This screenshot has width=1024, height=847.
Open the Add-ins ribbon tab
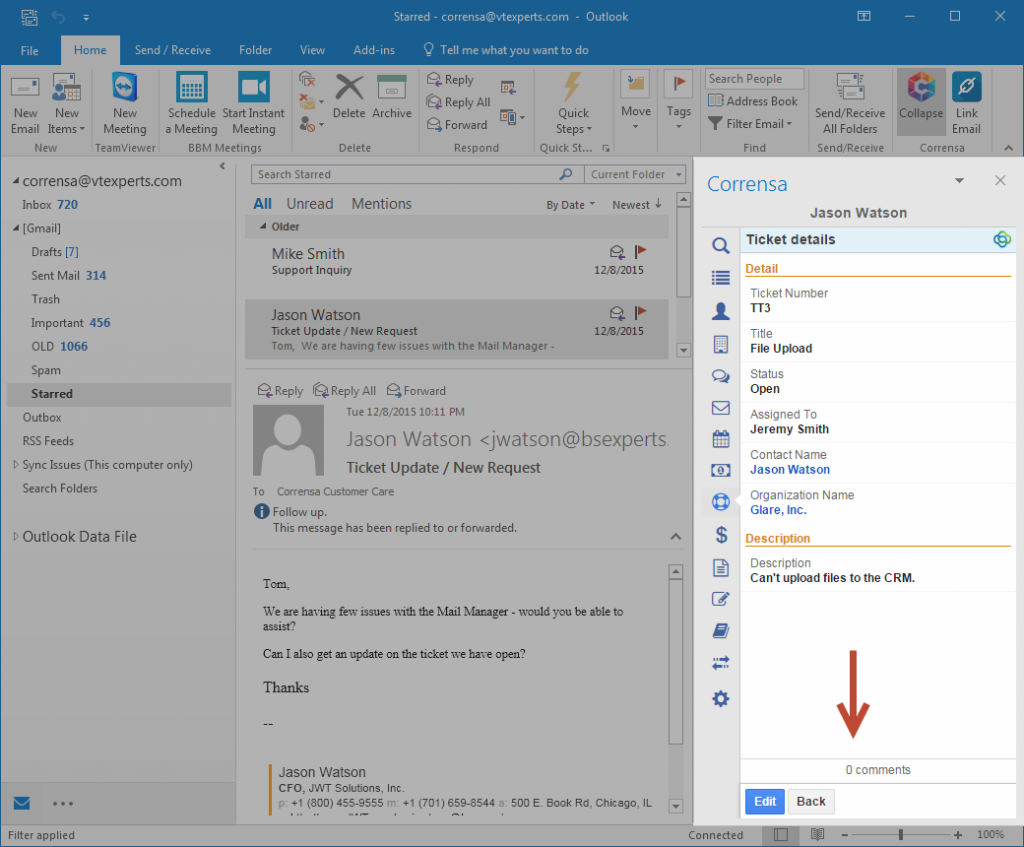click(x=374, y=50)
